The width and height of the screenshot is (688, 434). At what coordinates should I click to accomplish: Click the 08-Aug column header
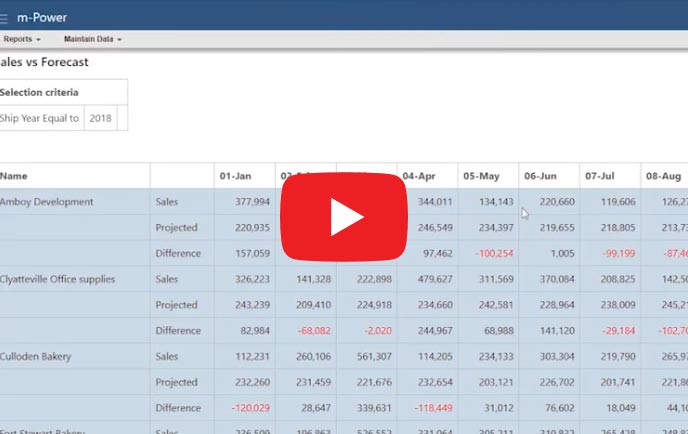click(663, 176)
